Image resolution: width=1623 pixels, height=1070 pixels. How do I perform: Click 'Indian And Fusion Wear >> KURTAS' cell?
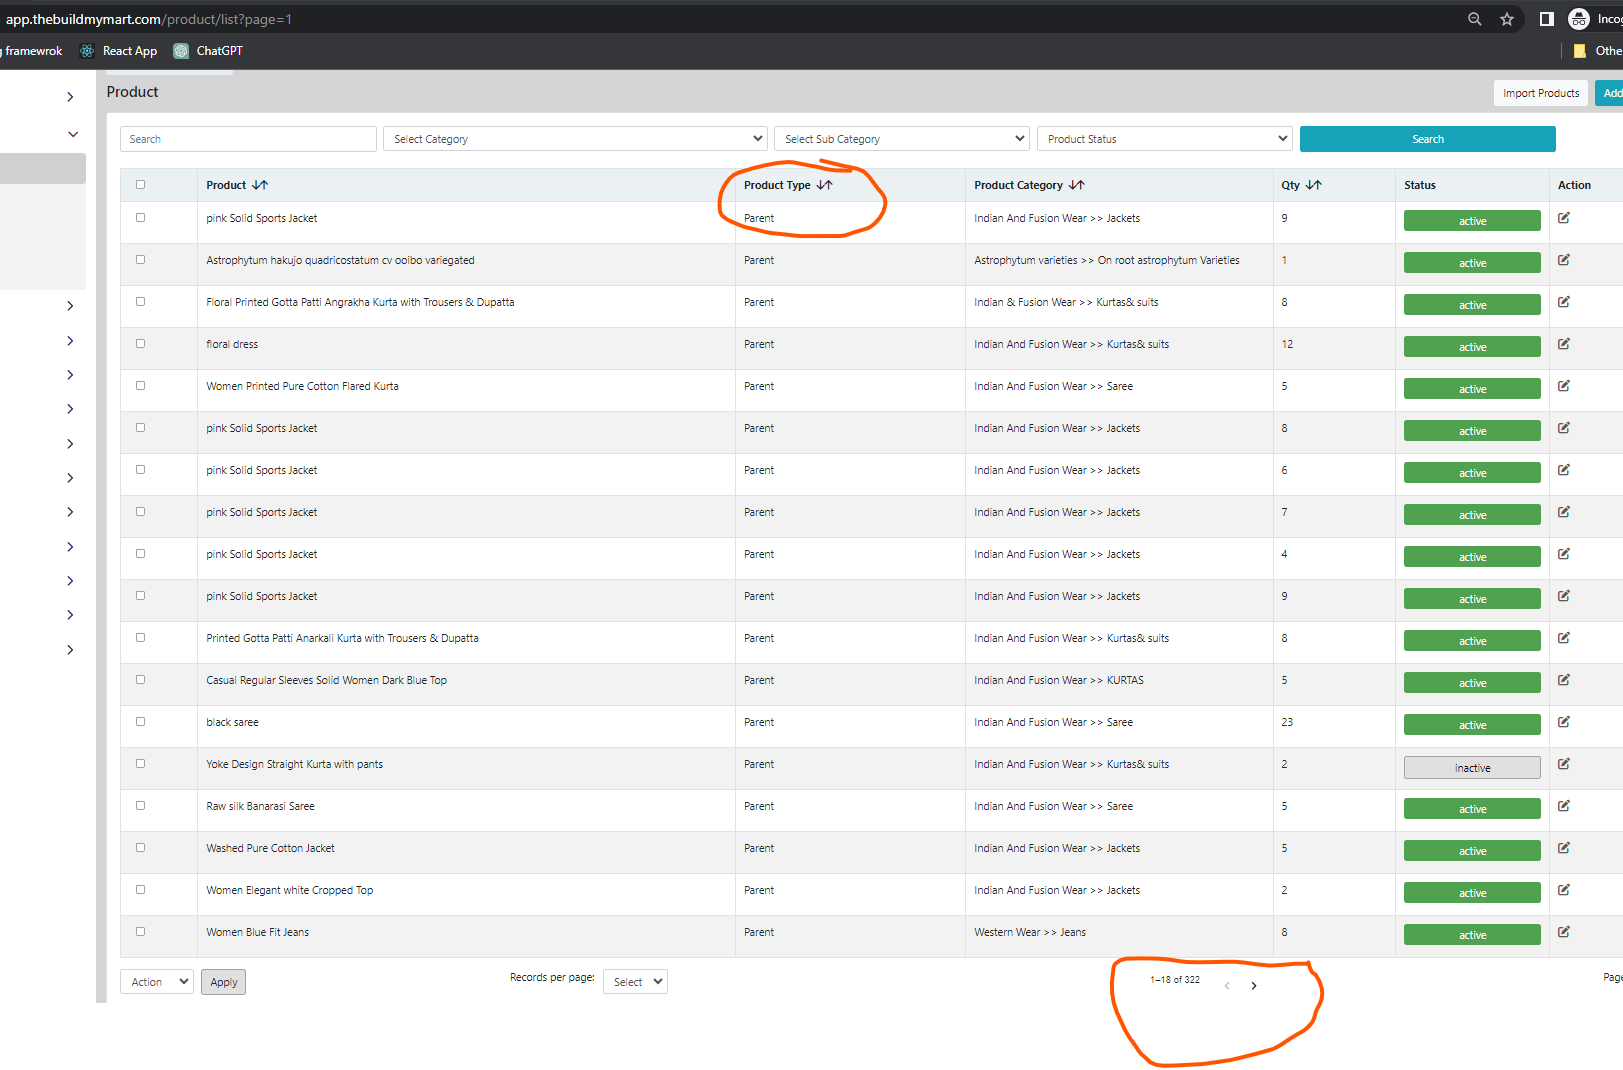(x=1059, y=680)
